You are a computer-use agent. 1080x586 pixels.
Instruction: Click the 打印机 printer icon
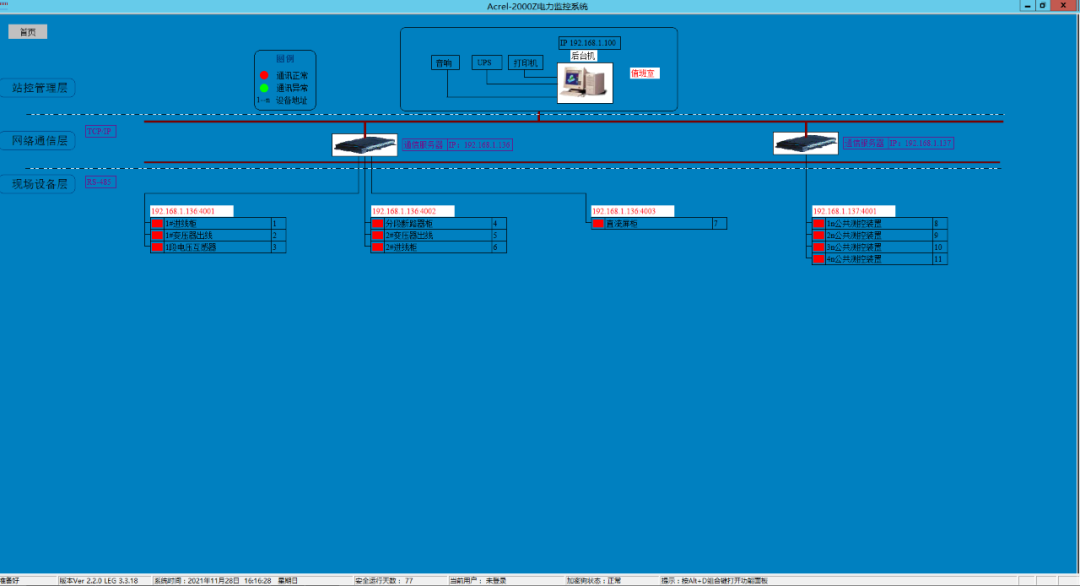[x=527, y=62]
